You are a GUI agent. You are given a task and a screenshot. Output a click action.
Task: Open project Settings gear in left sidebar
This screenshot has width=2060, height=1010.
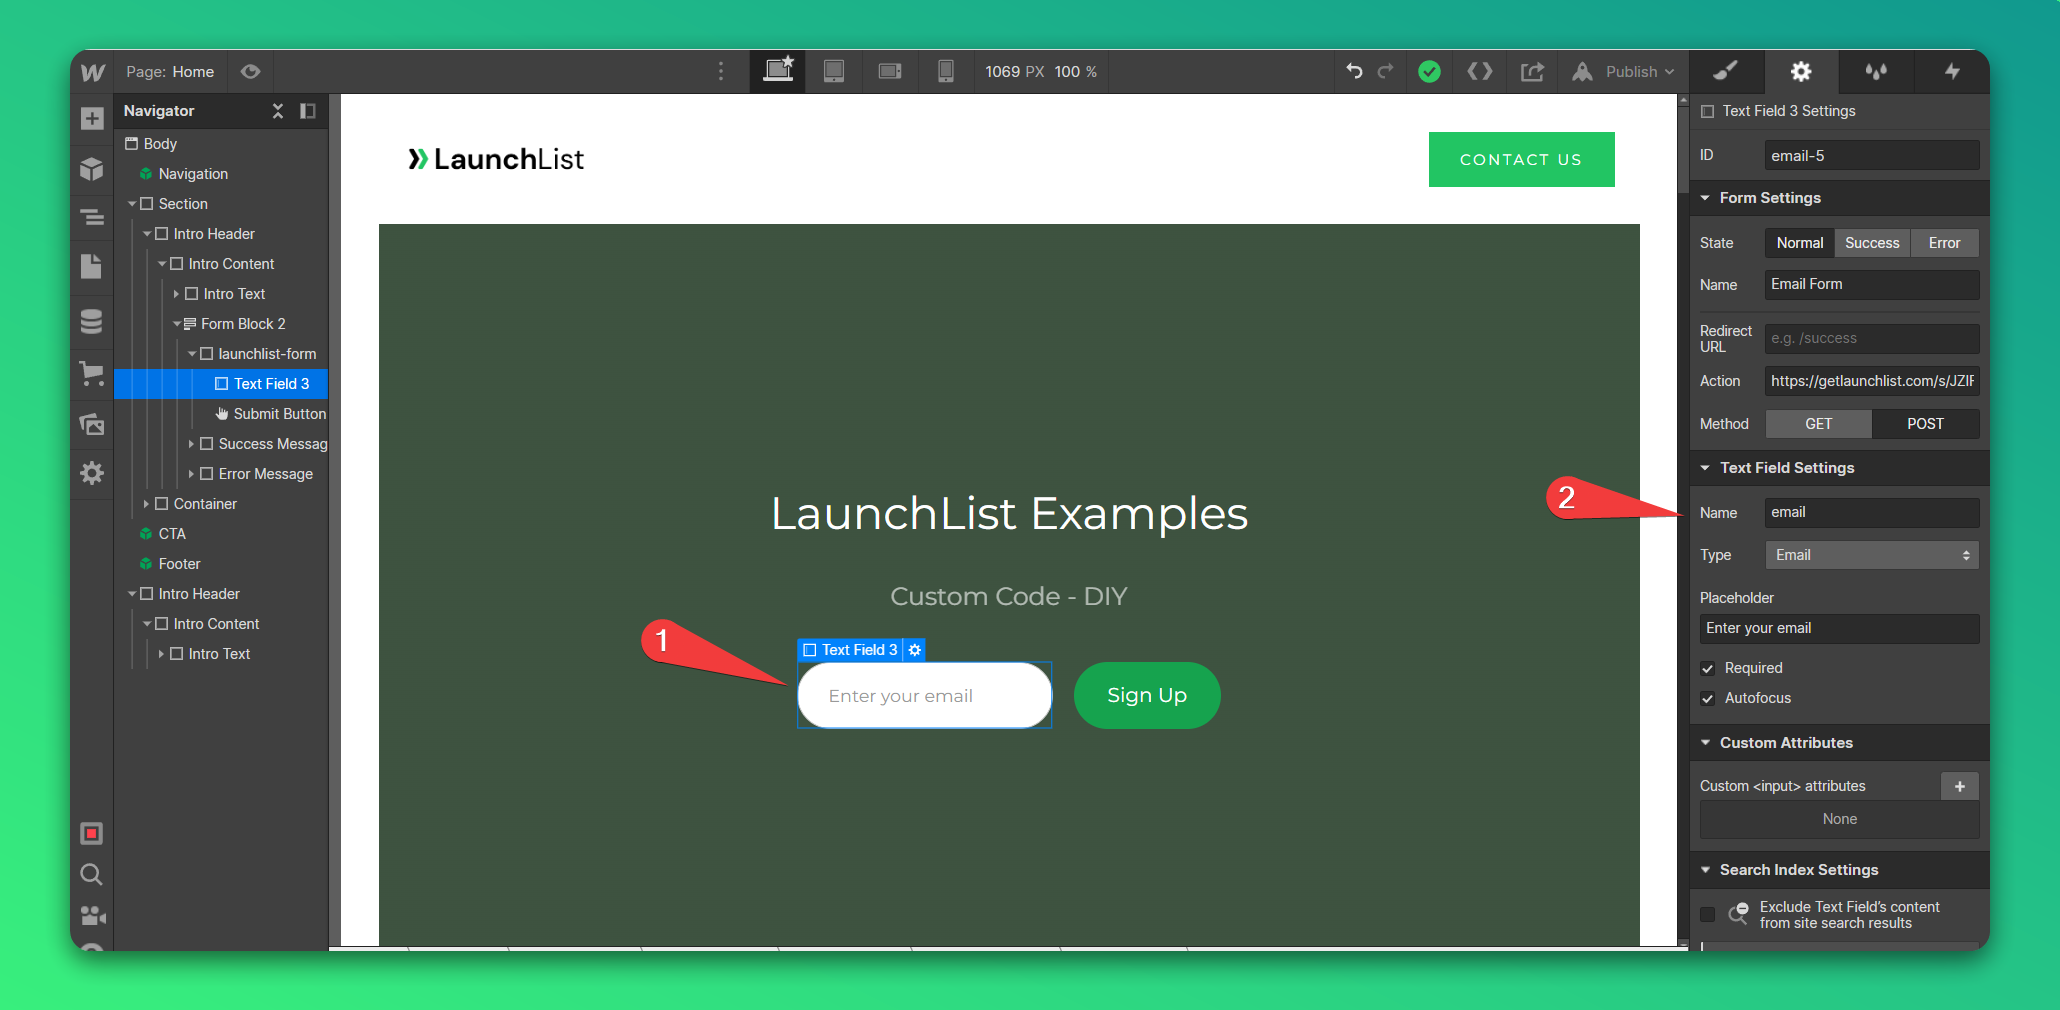(x=92, y=473)
